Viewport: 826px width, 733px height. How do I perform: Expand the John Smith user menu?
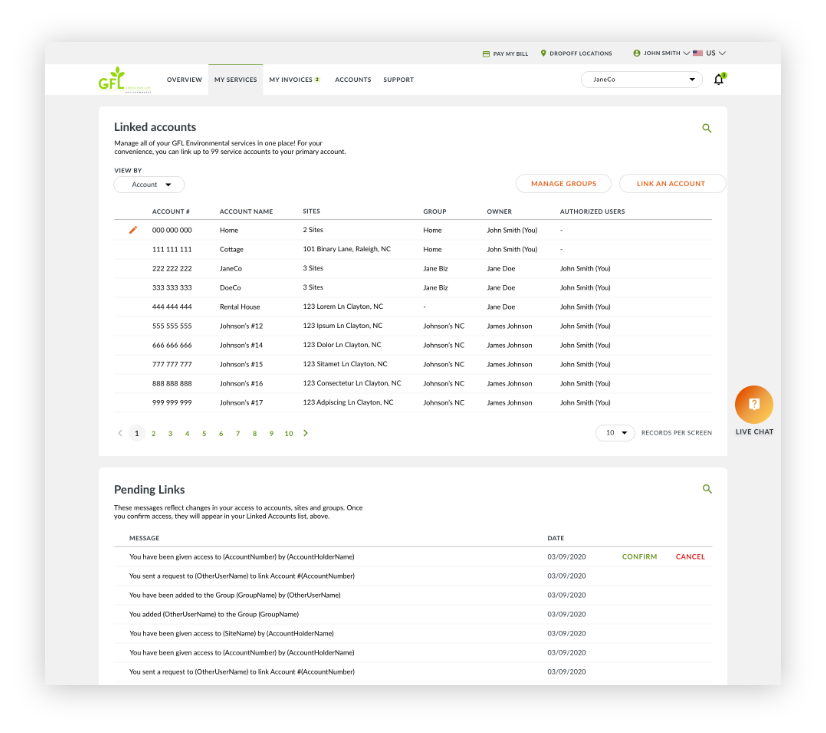point(660,53)
